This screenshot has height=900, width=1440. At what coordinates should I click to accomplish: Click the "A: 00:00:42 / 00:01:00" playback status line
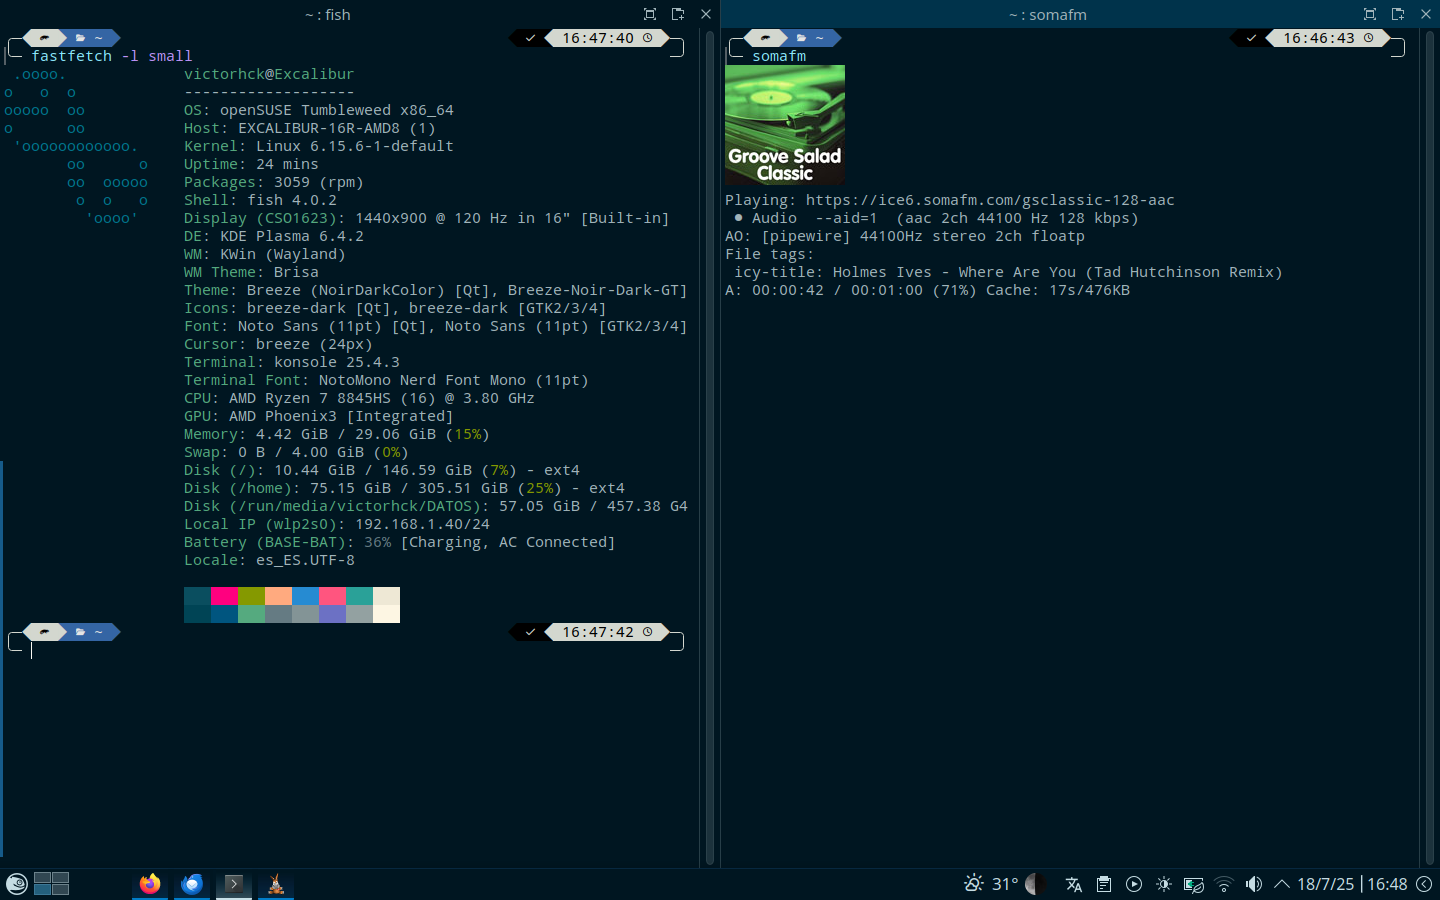[x=927, y=290]
